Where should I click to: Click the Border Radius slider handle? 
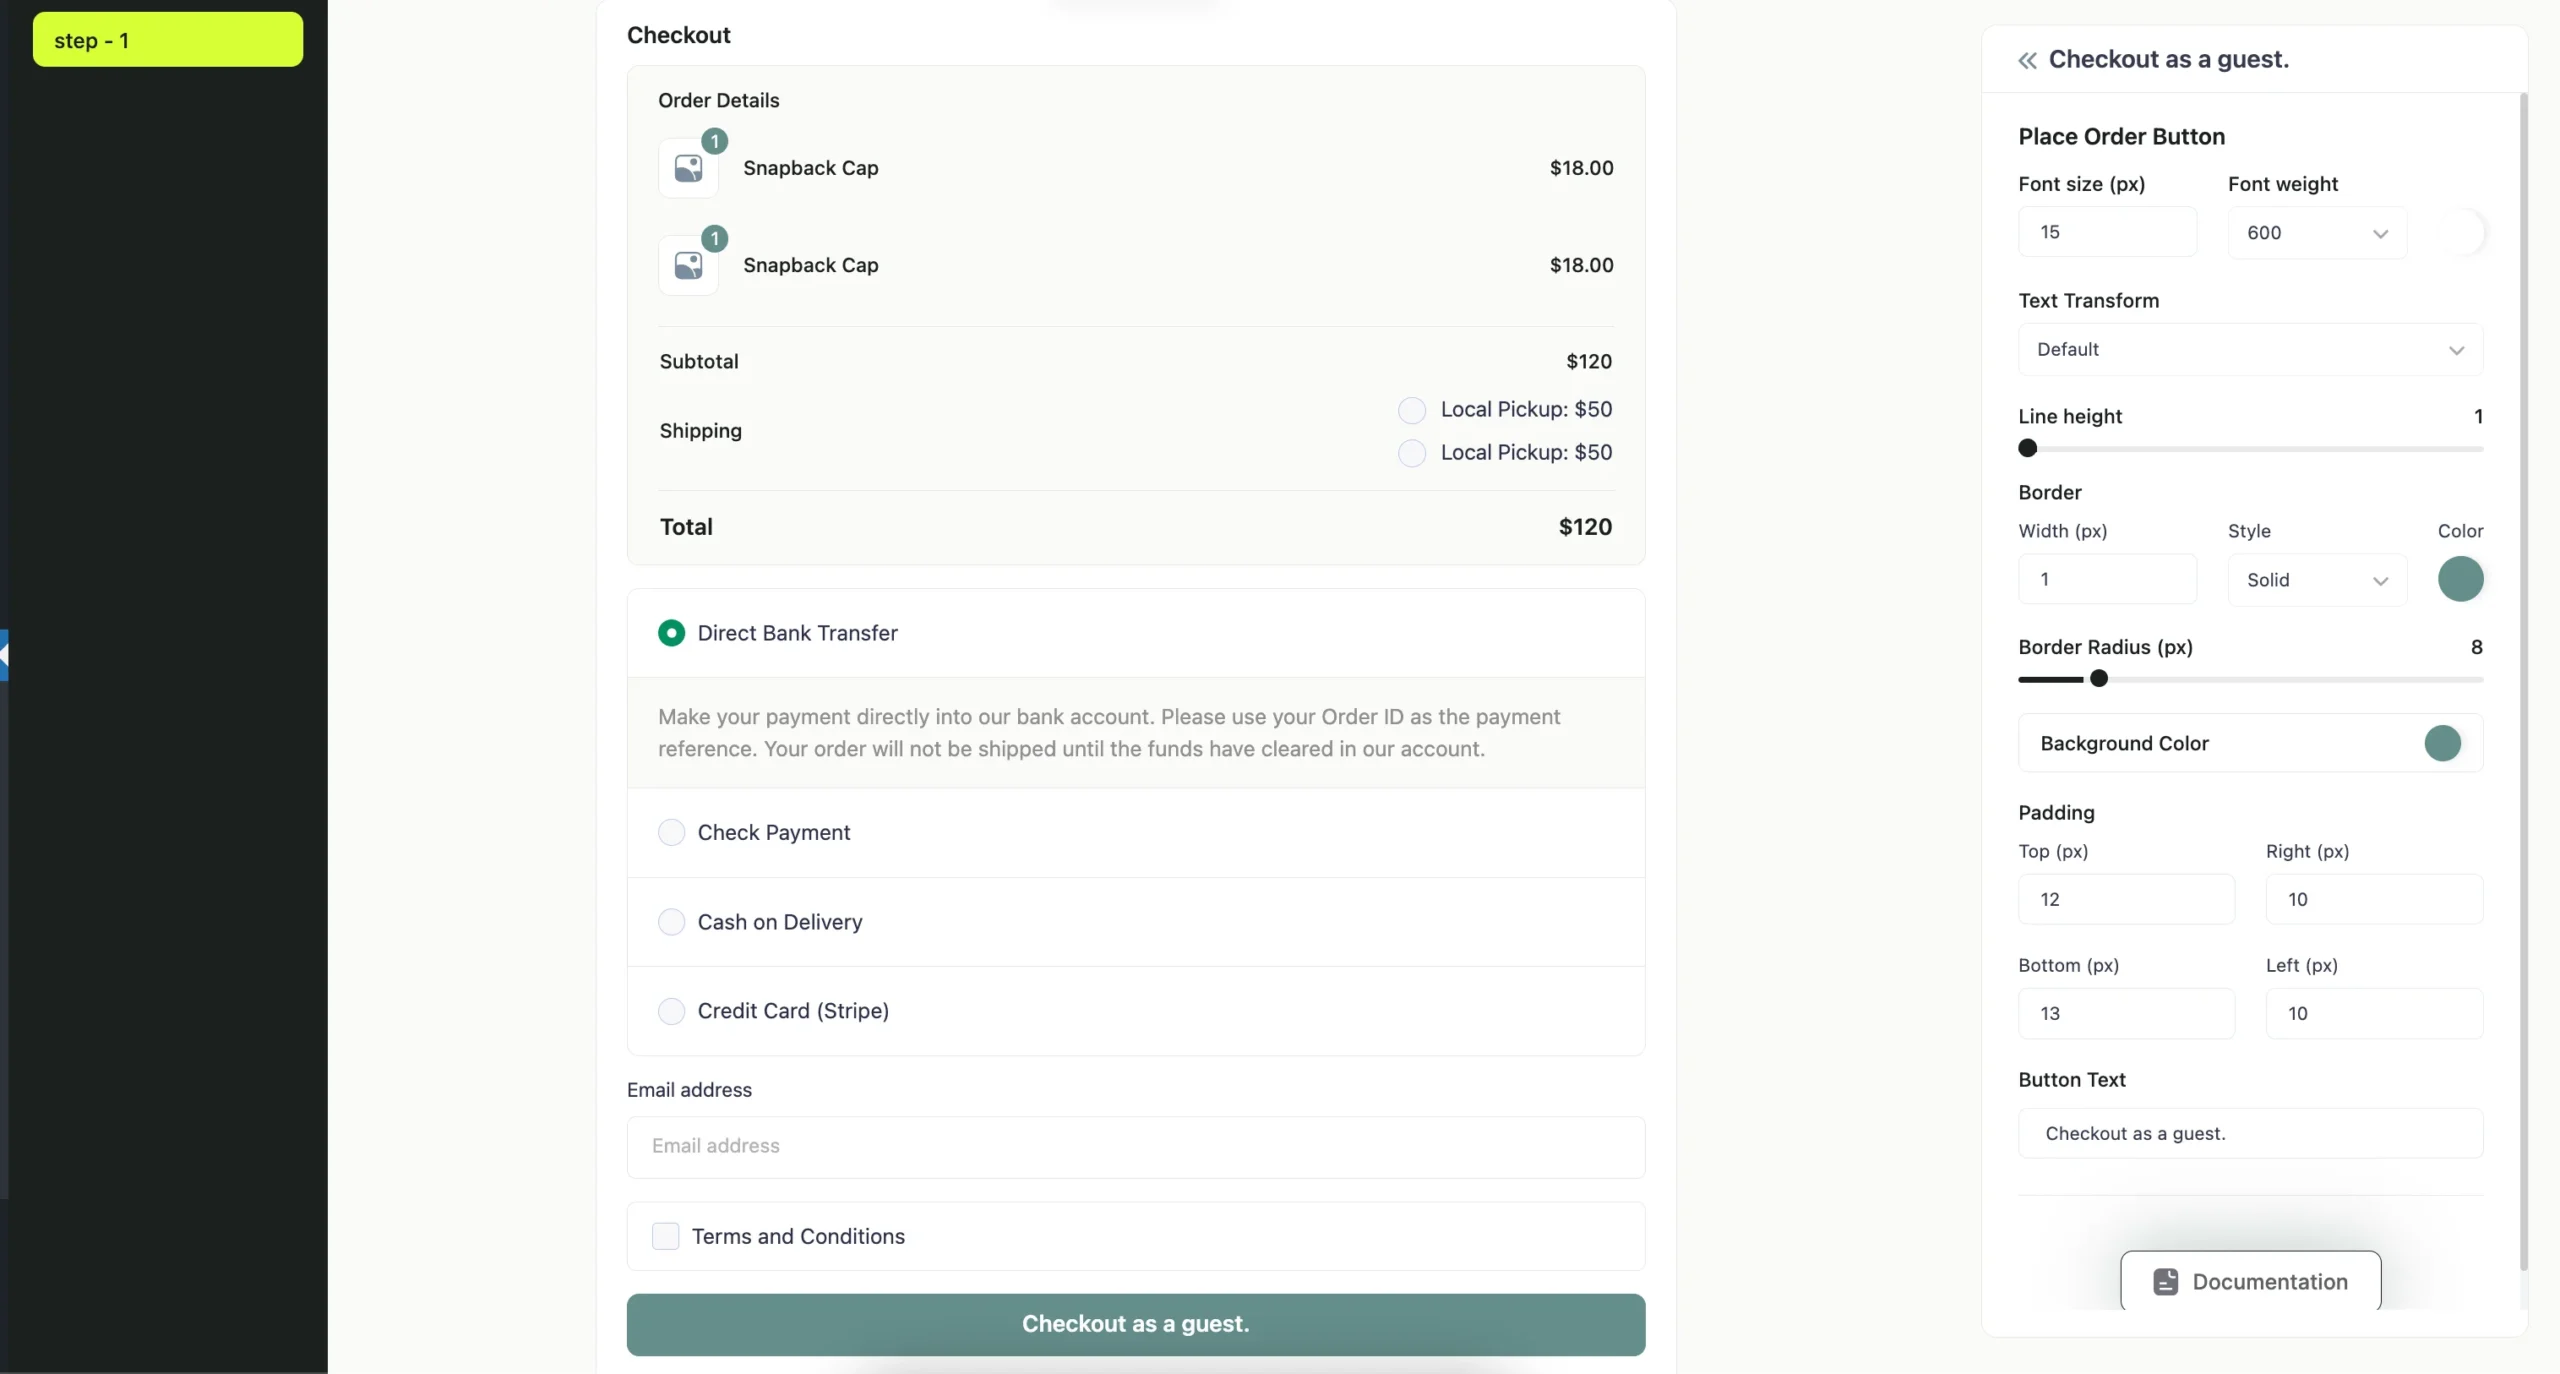[x=2099, y=679]
